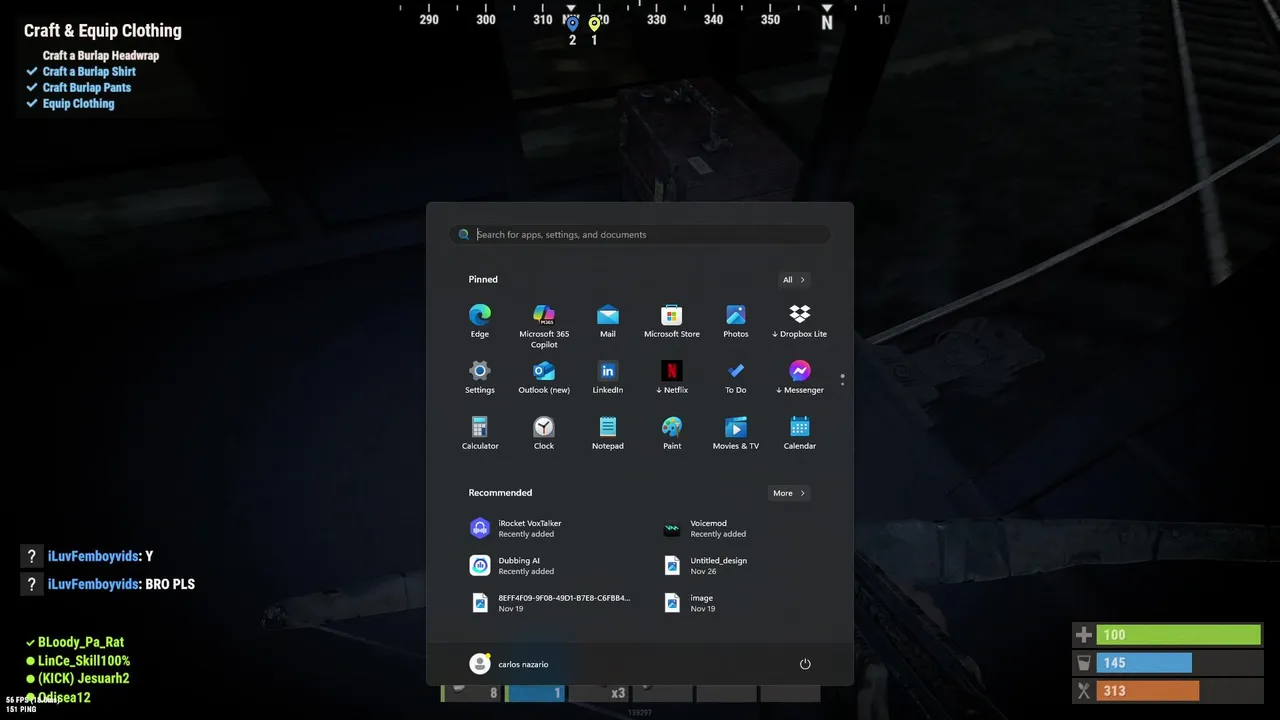The width and height of the screenshot is (1280, 720).
Task: Click chat message BRO PLS
Action: click(x=169, y=584)
